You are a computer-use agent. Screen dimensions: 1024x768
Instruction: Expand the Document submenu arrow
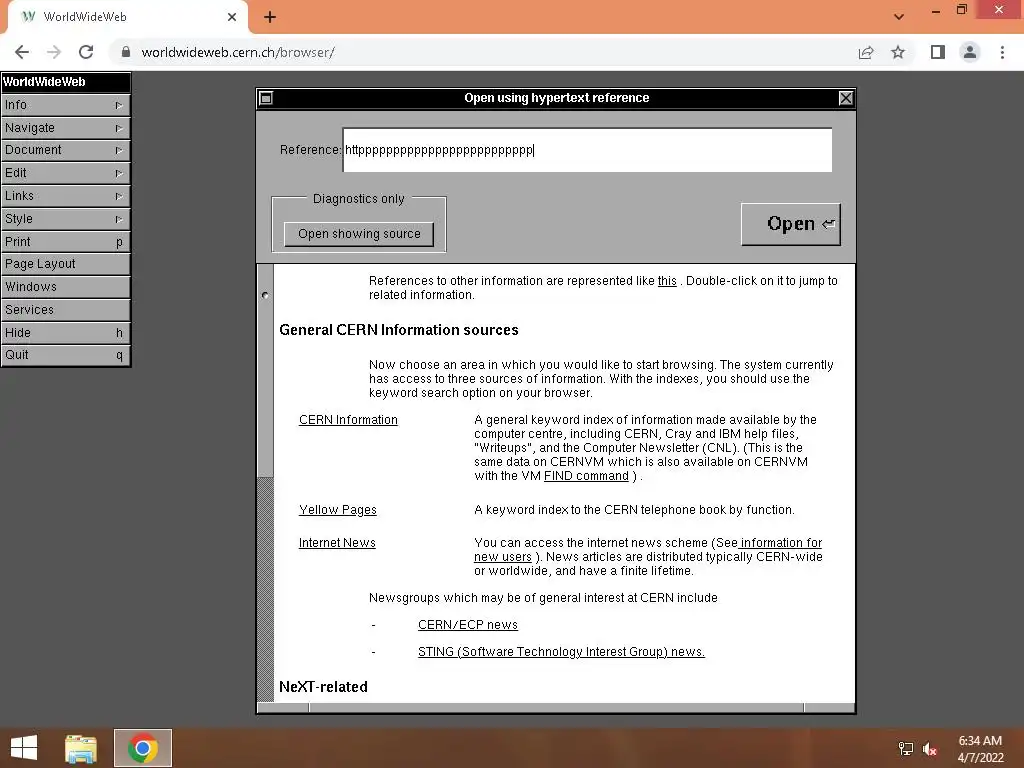[x=119, y=150]
